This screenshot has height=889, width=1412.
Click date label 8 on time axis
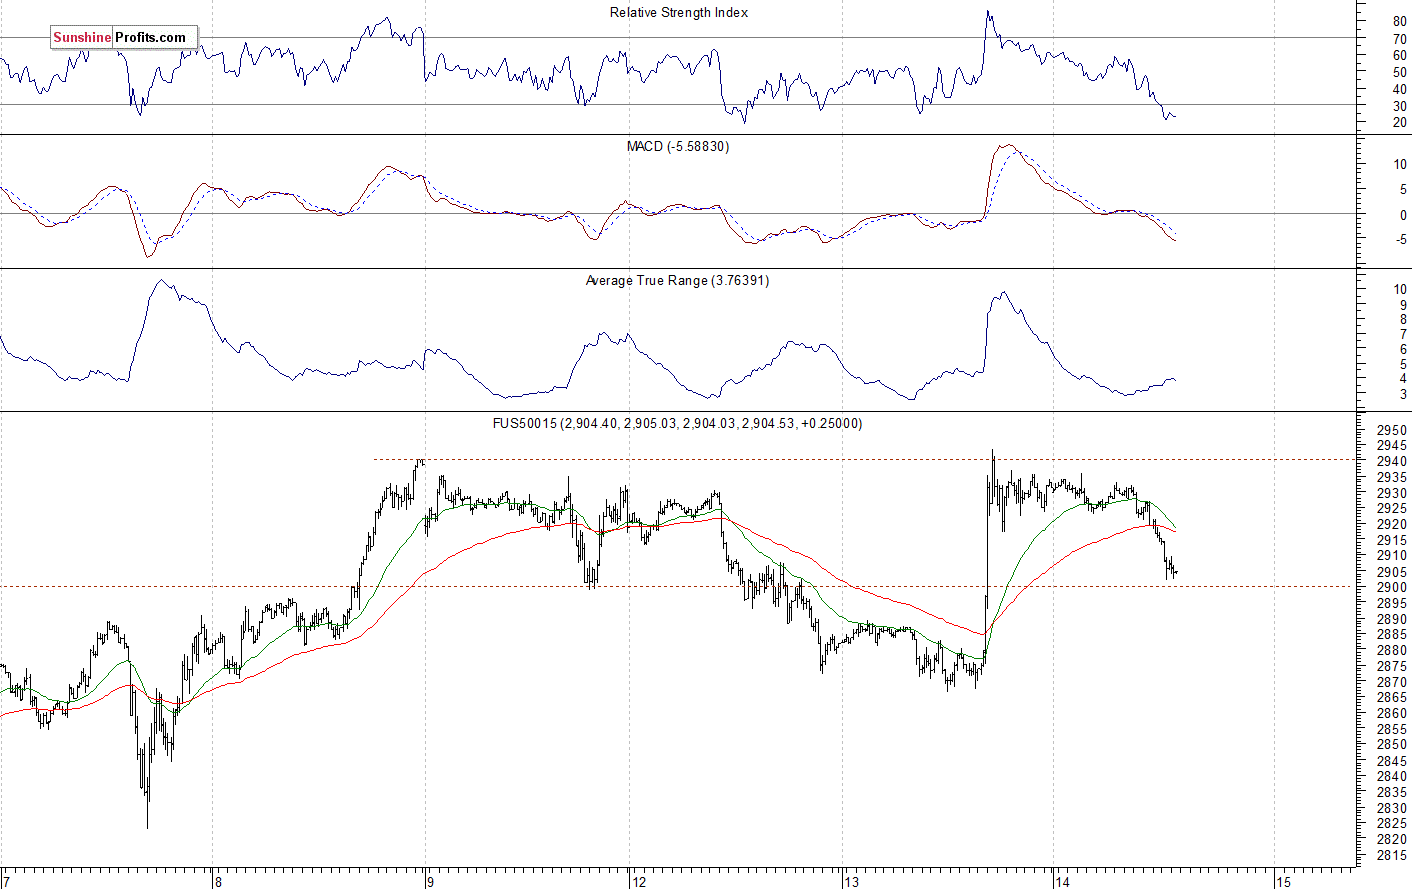218,881
